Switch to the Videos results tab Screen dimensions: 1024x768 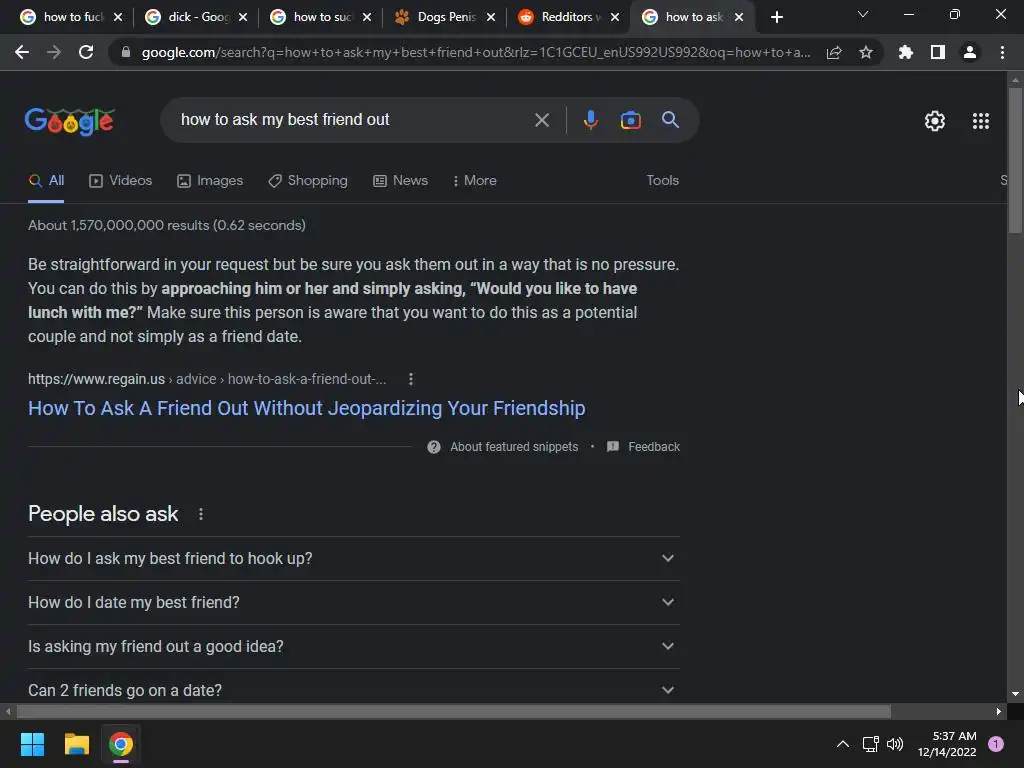click(120, 181)
